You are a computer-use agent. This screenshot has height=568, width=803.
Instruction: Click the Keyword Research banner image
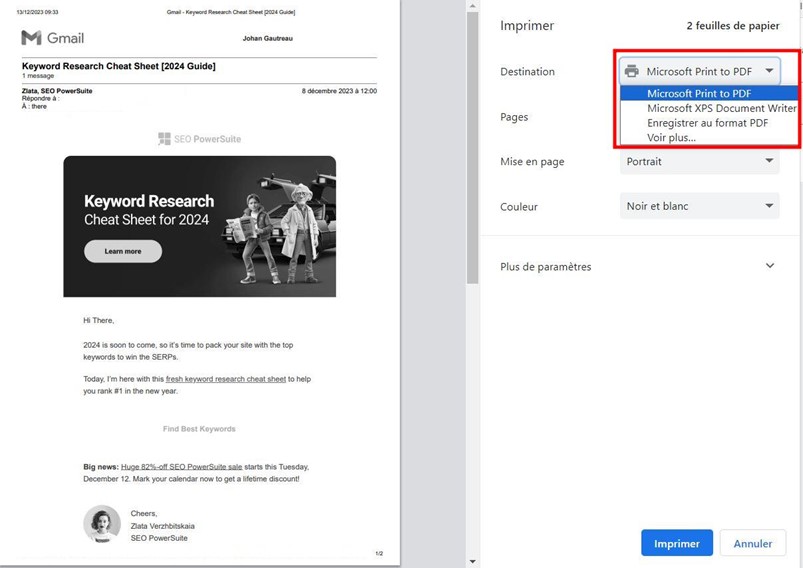200,226
